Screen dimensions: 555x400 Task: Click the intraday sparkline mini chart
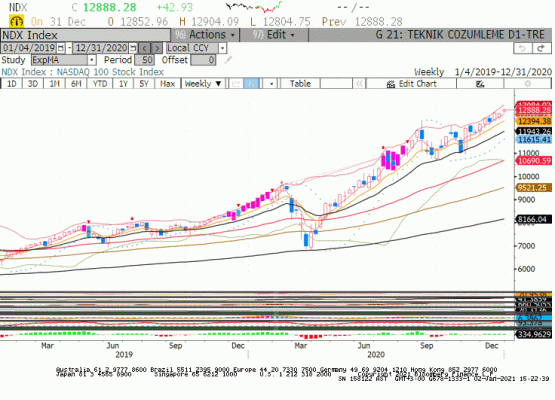pyautogui.click(x=254, y=7)
